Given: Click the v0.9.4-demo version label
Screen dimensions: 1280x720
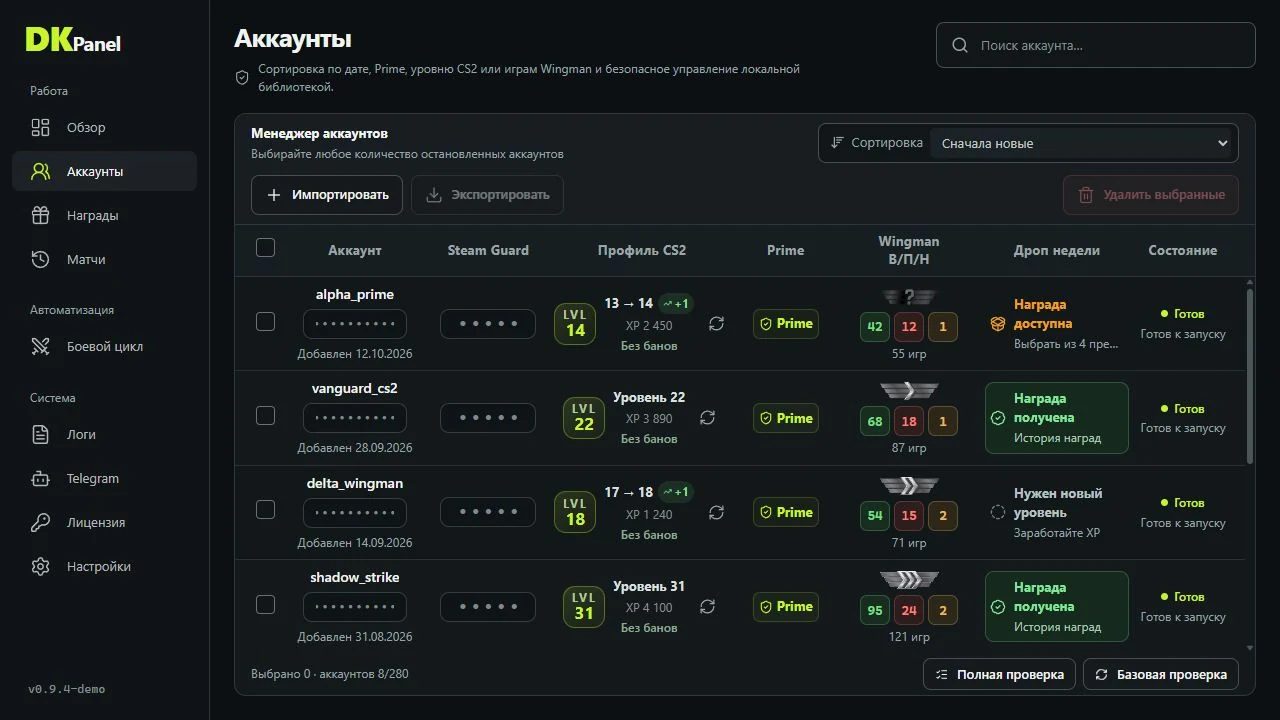Looking at the screenshot, I should (x=66, y=689).
